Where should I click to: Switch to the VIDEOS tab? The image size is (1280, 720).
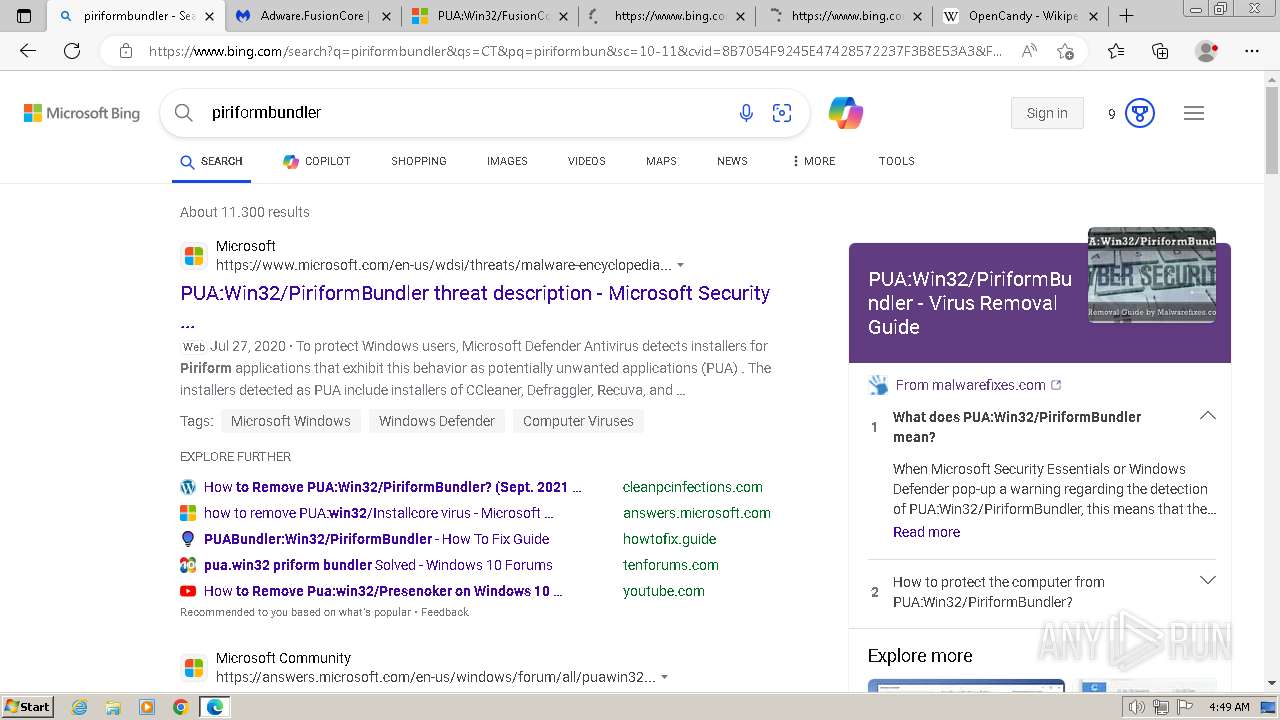(587, 161)
